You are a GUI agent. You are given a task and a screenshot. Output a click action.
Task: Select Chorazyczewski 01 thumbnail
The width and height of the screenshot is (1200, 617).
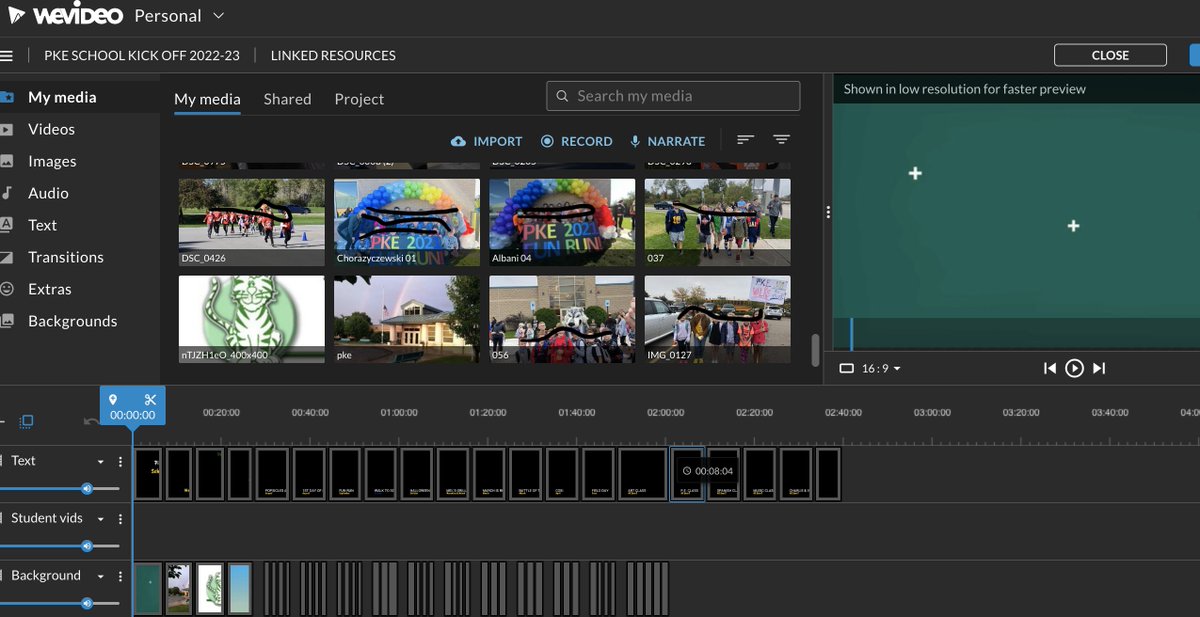(407, 222)
